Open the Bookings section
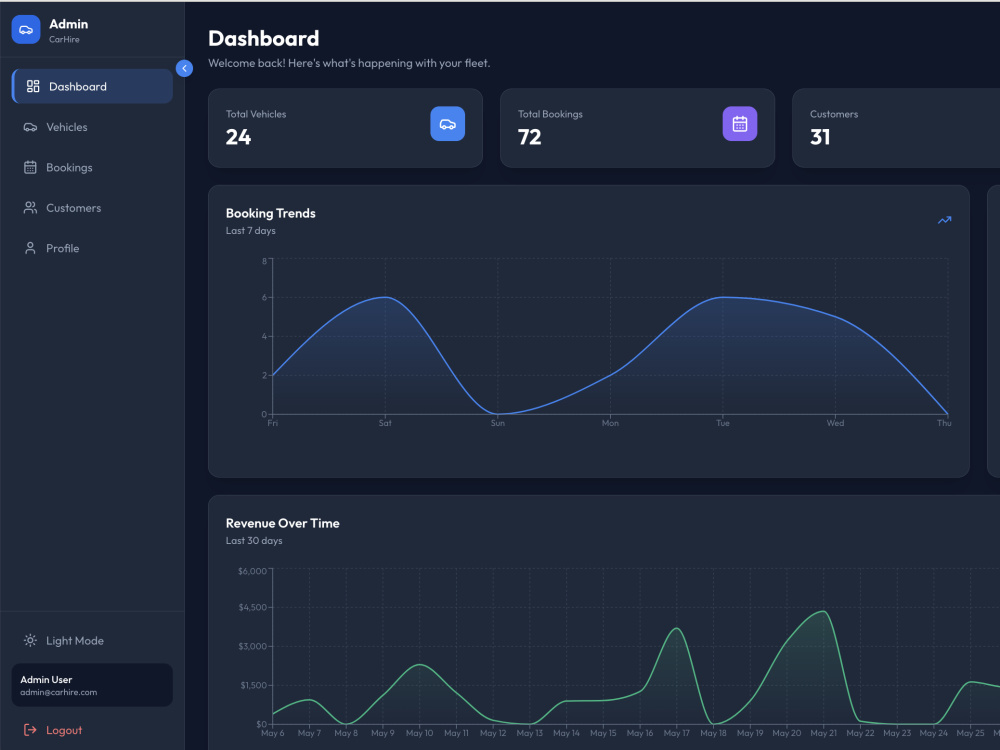The height and width of the screenshot is (750, 1000). (92, 167)
